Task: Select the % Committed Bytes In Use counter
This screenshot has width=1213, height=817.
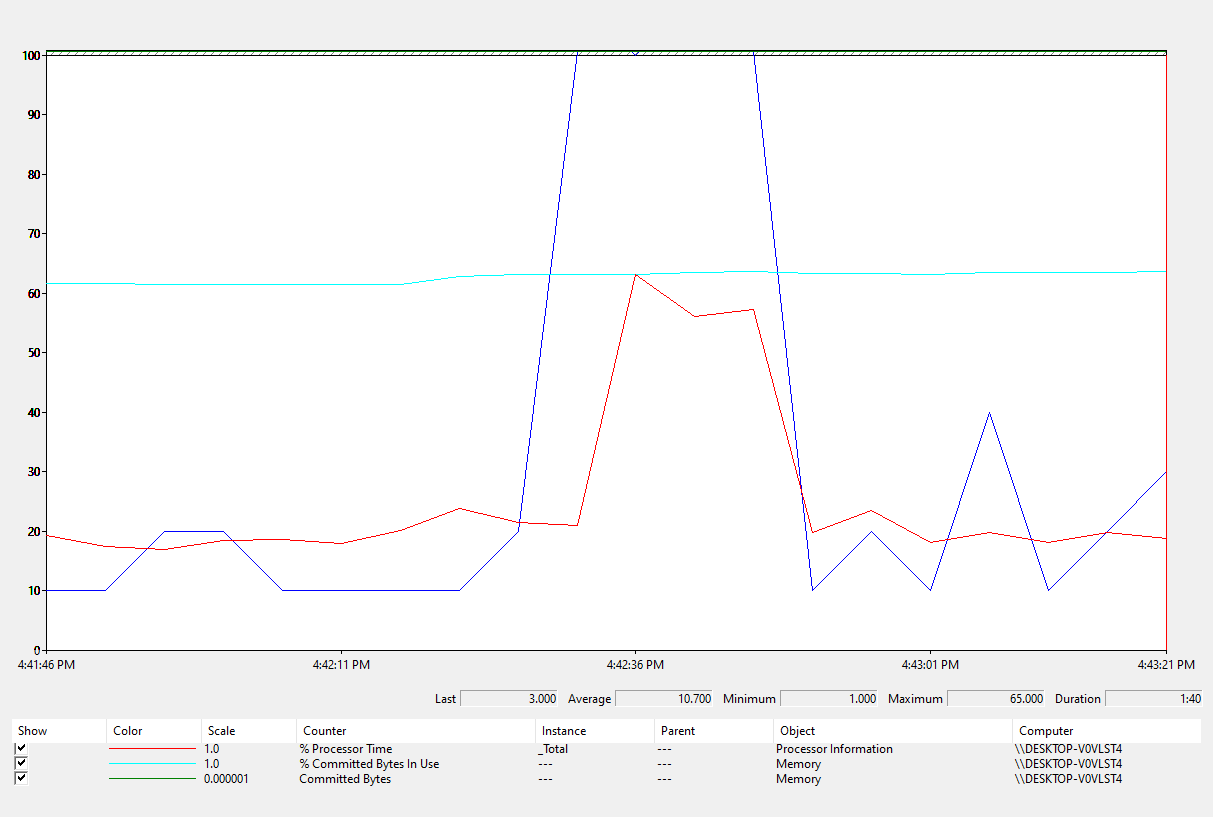Action: point(369,764)
